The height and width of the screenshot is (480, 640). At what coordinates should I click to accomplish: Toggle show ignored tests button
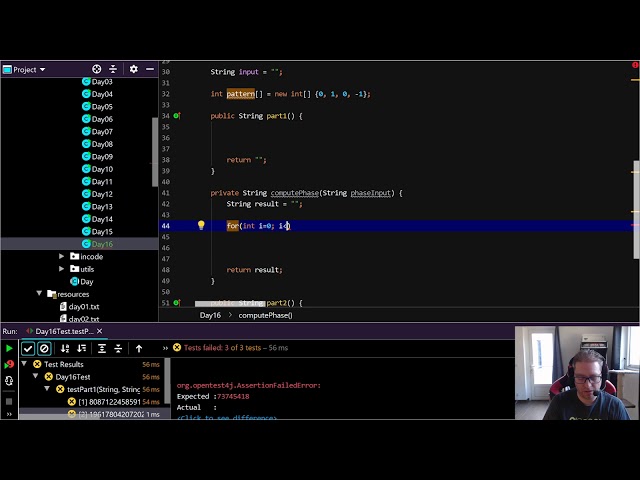pyautogui.click(x=44, y=349)
